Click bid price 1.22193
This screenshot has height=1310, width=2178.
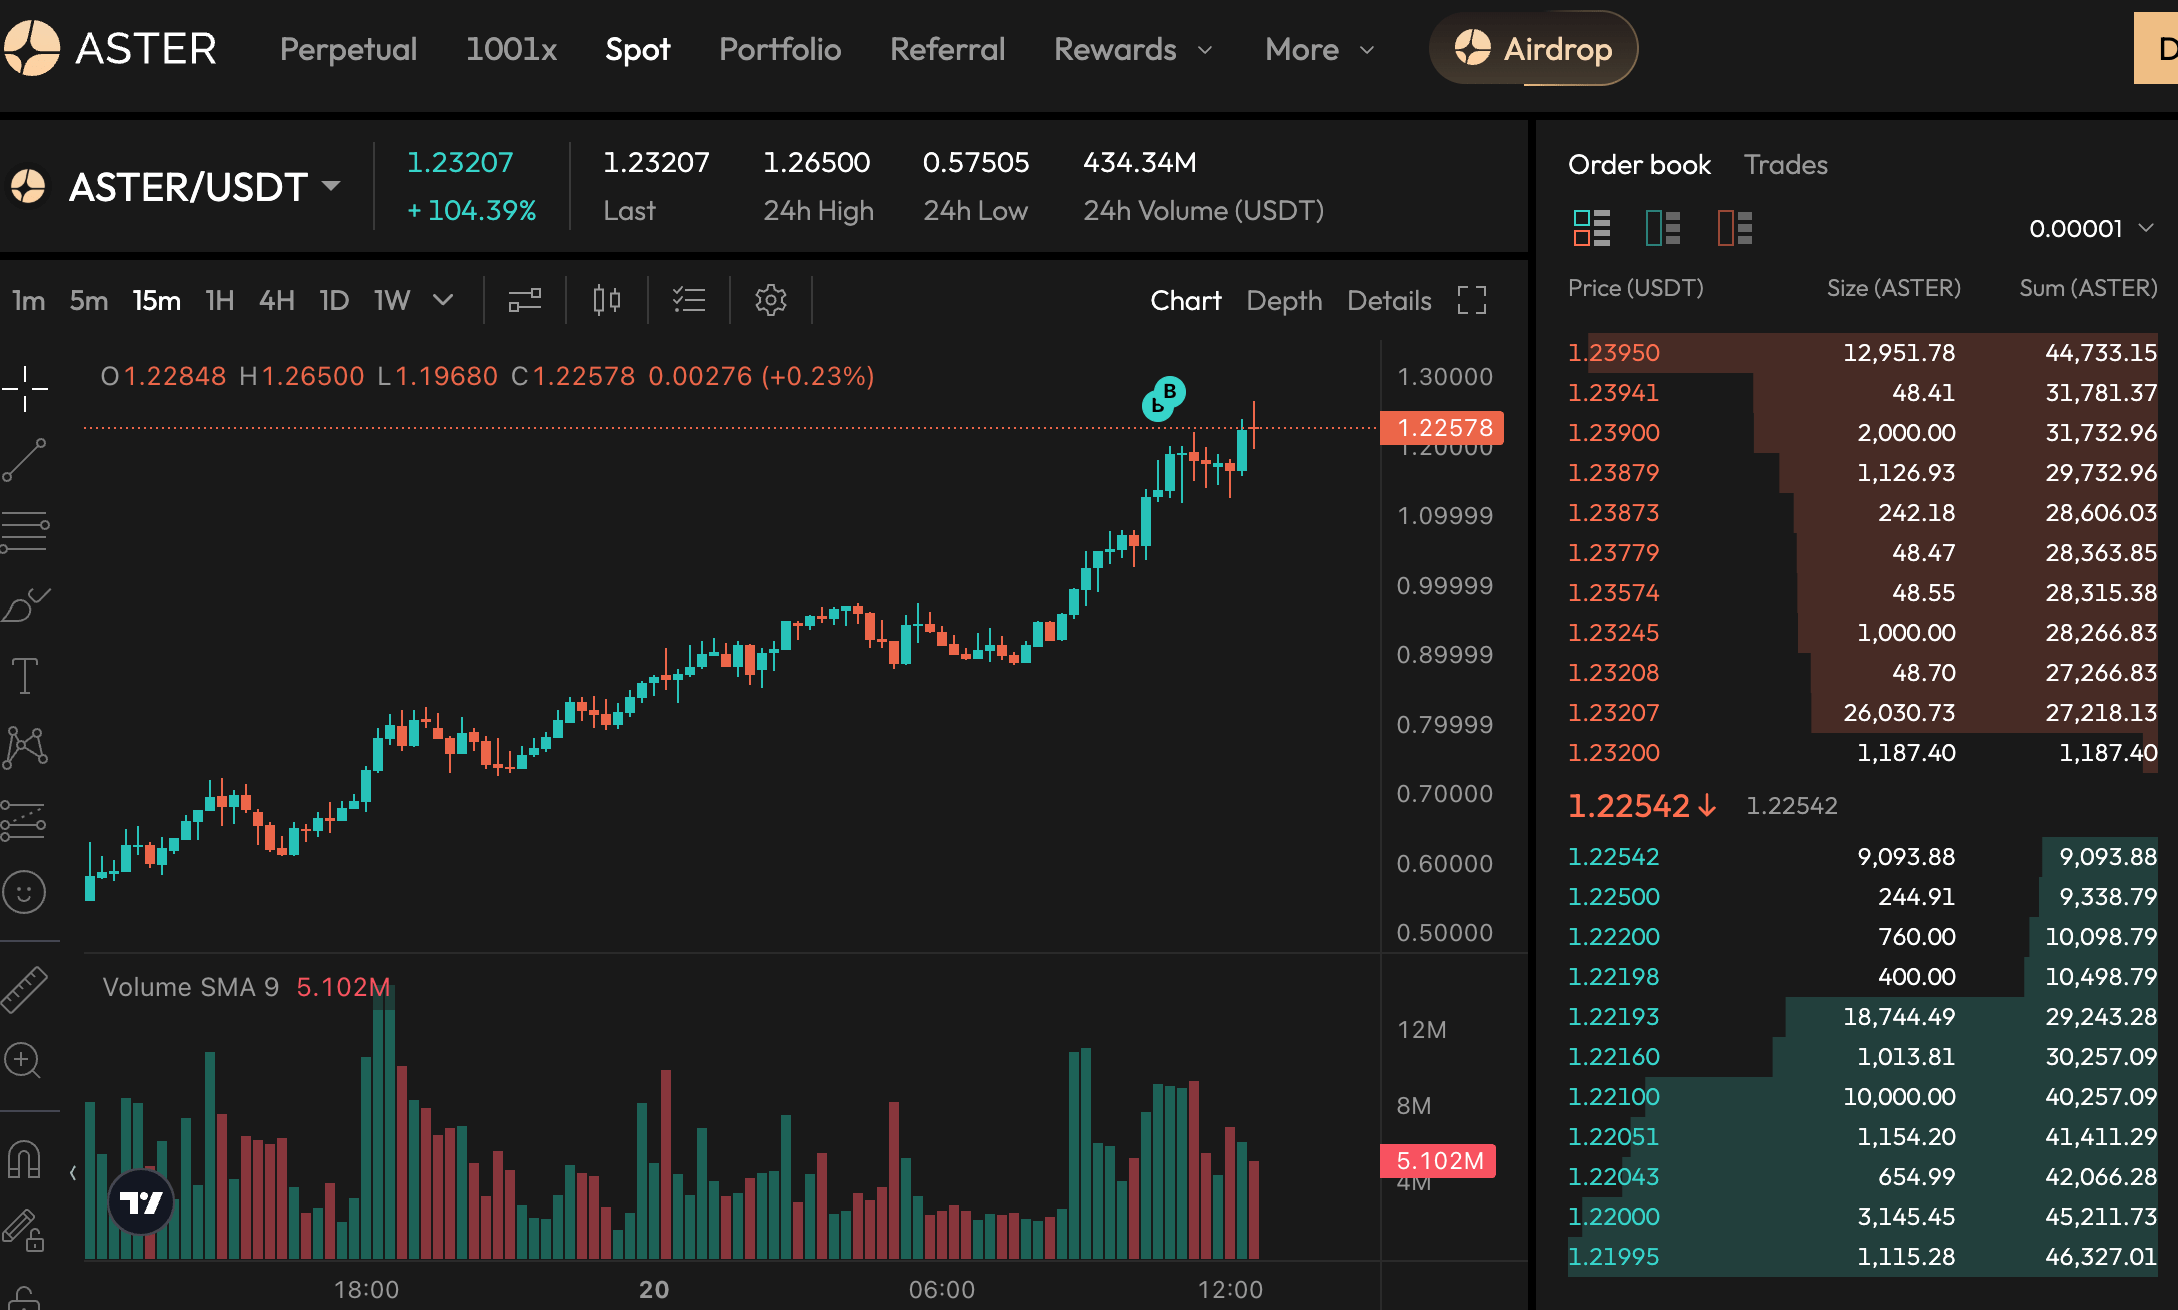[x=1614, y=1016]
